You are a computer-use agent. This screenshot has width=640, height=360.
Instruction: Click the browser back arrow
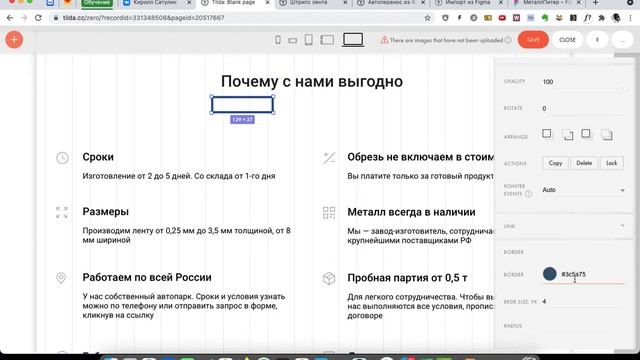pyautogui.click(x=10, y=18)
